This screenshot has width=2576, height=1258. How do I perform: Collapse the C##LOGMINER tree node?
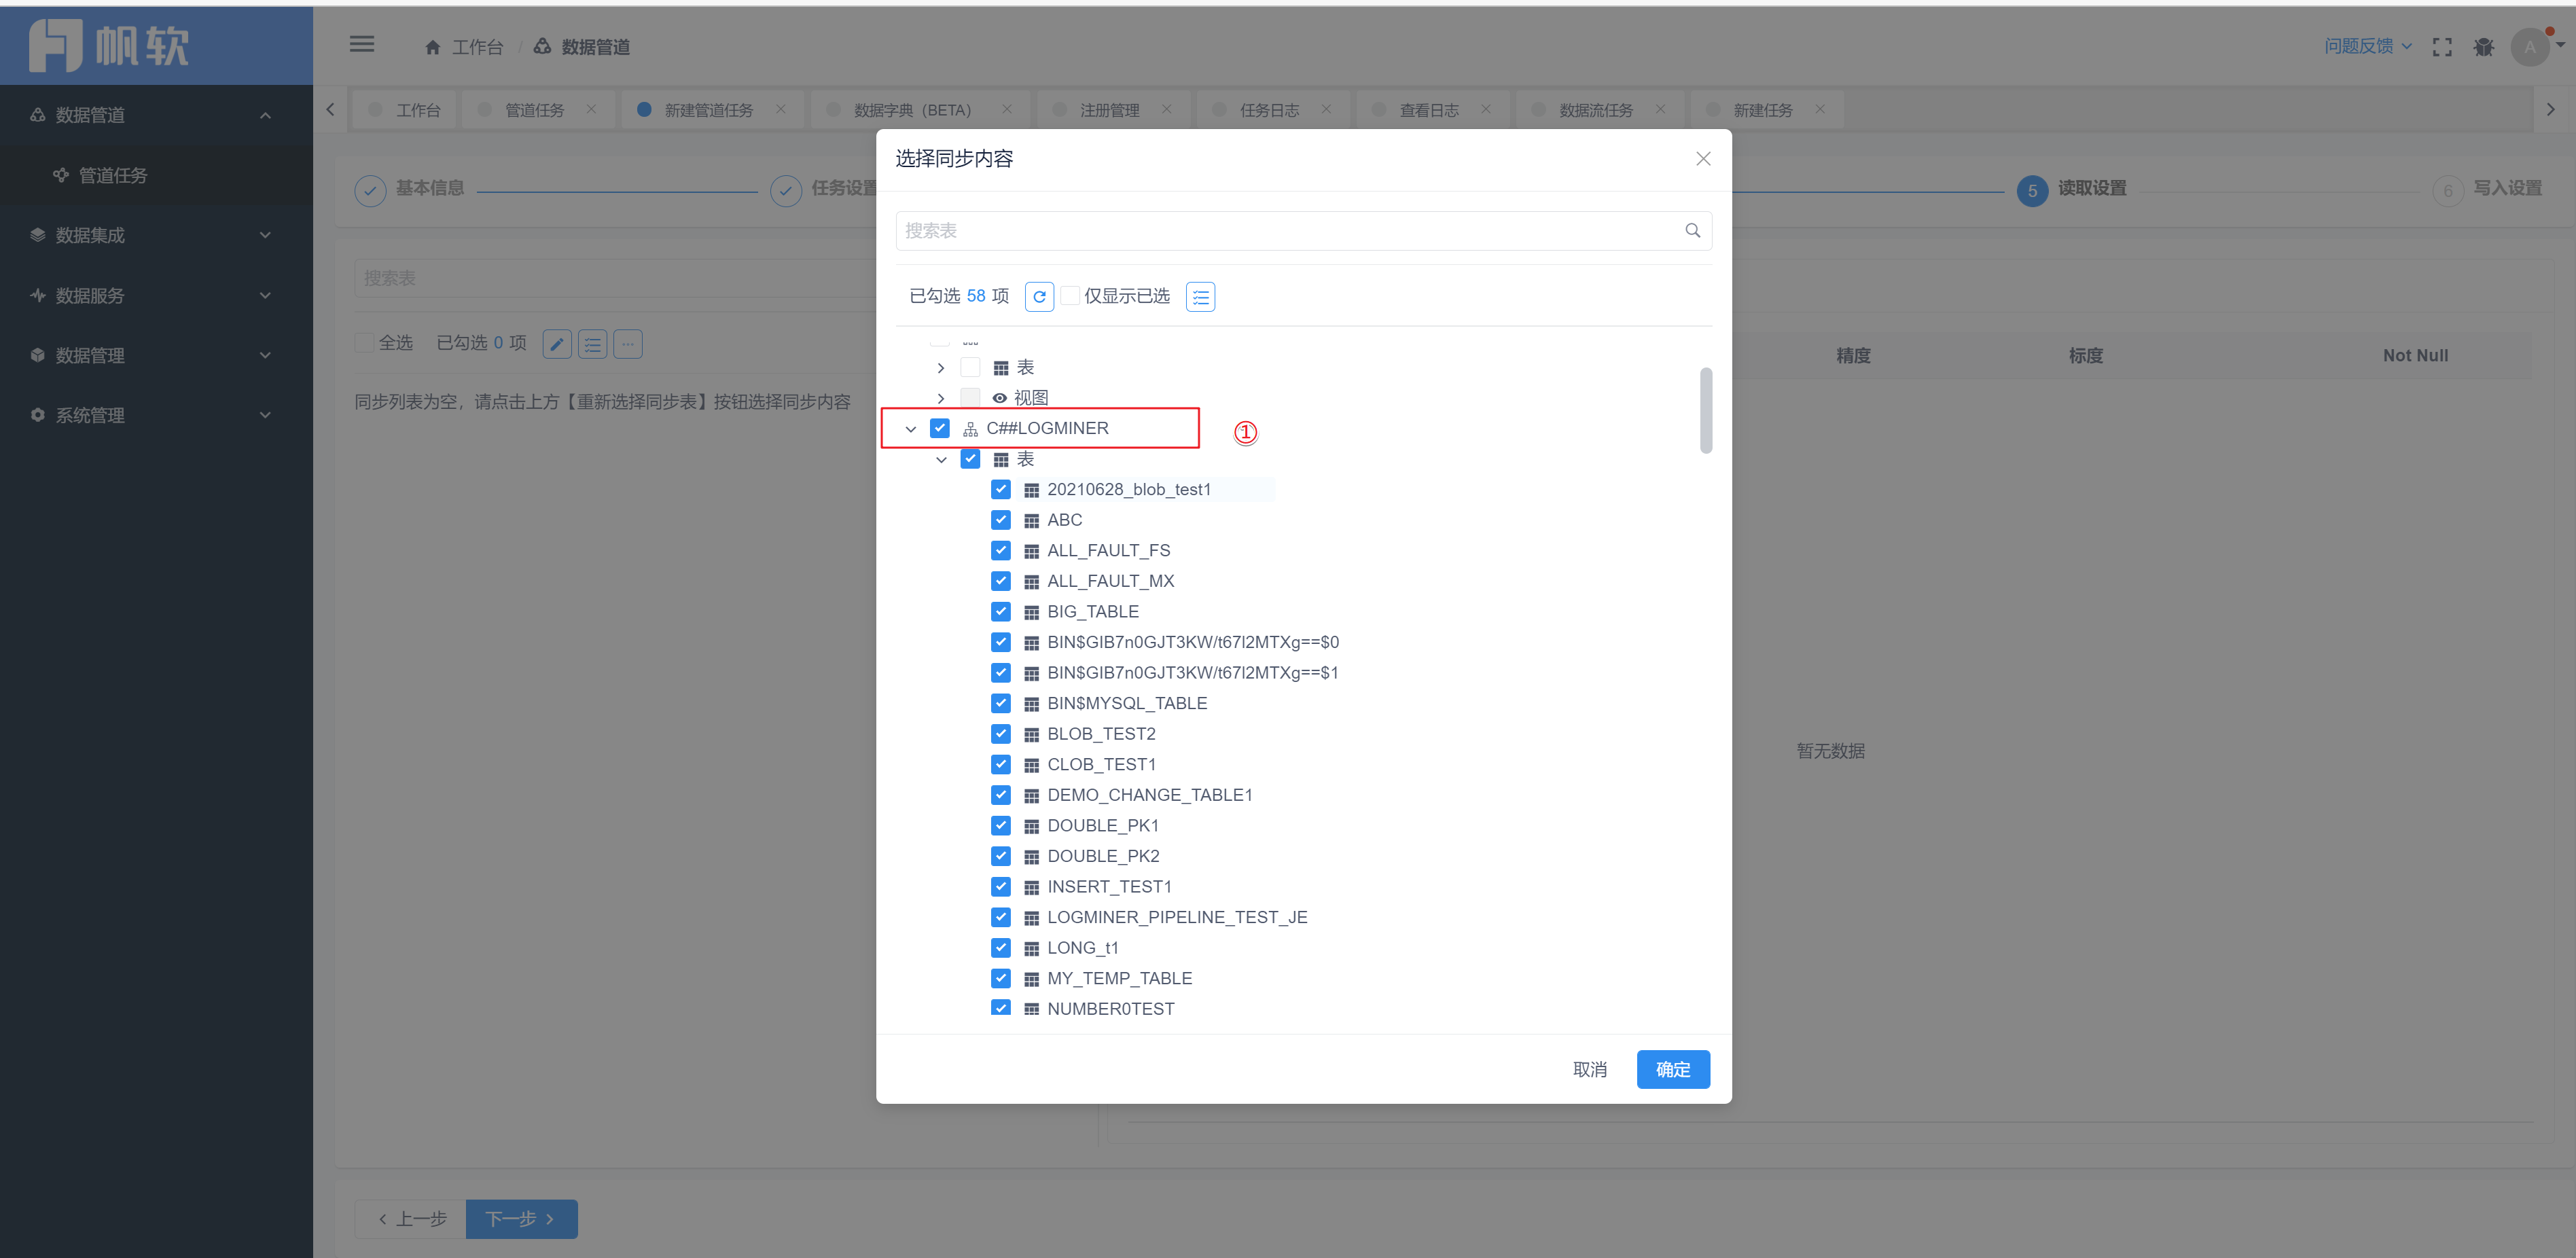(910, 429)
